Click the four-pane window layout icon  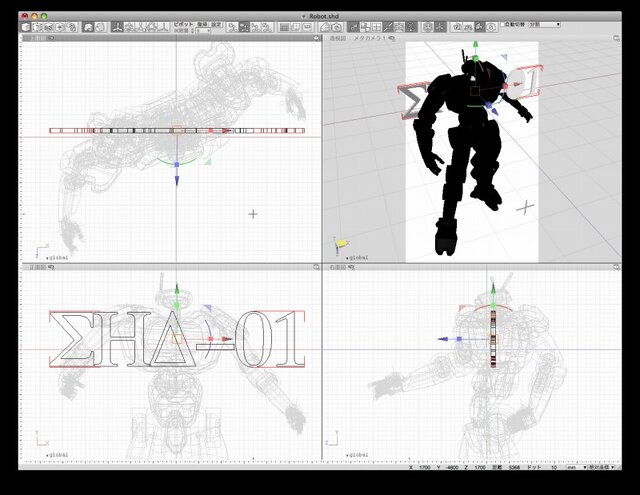[296, 27]
